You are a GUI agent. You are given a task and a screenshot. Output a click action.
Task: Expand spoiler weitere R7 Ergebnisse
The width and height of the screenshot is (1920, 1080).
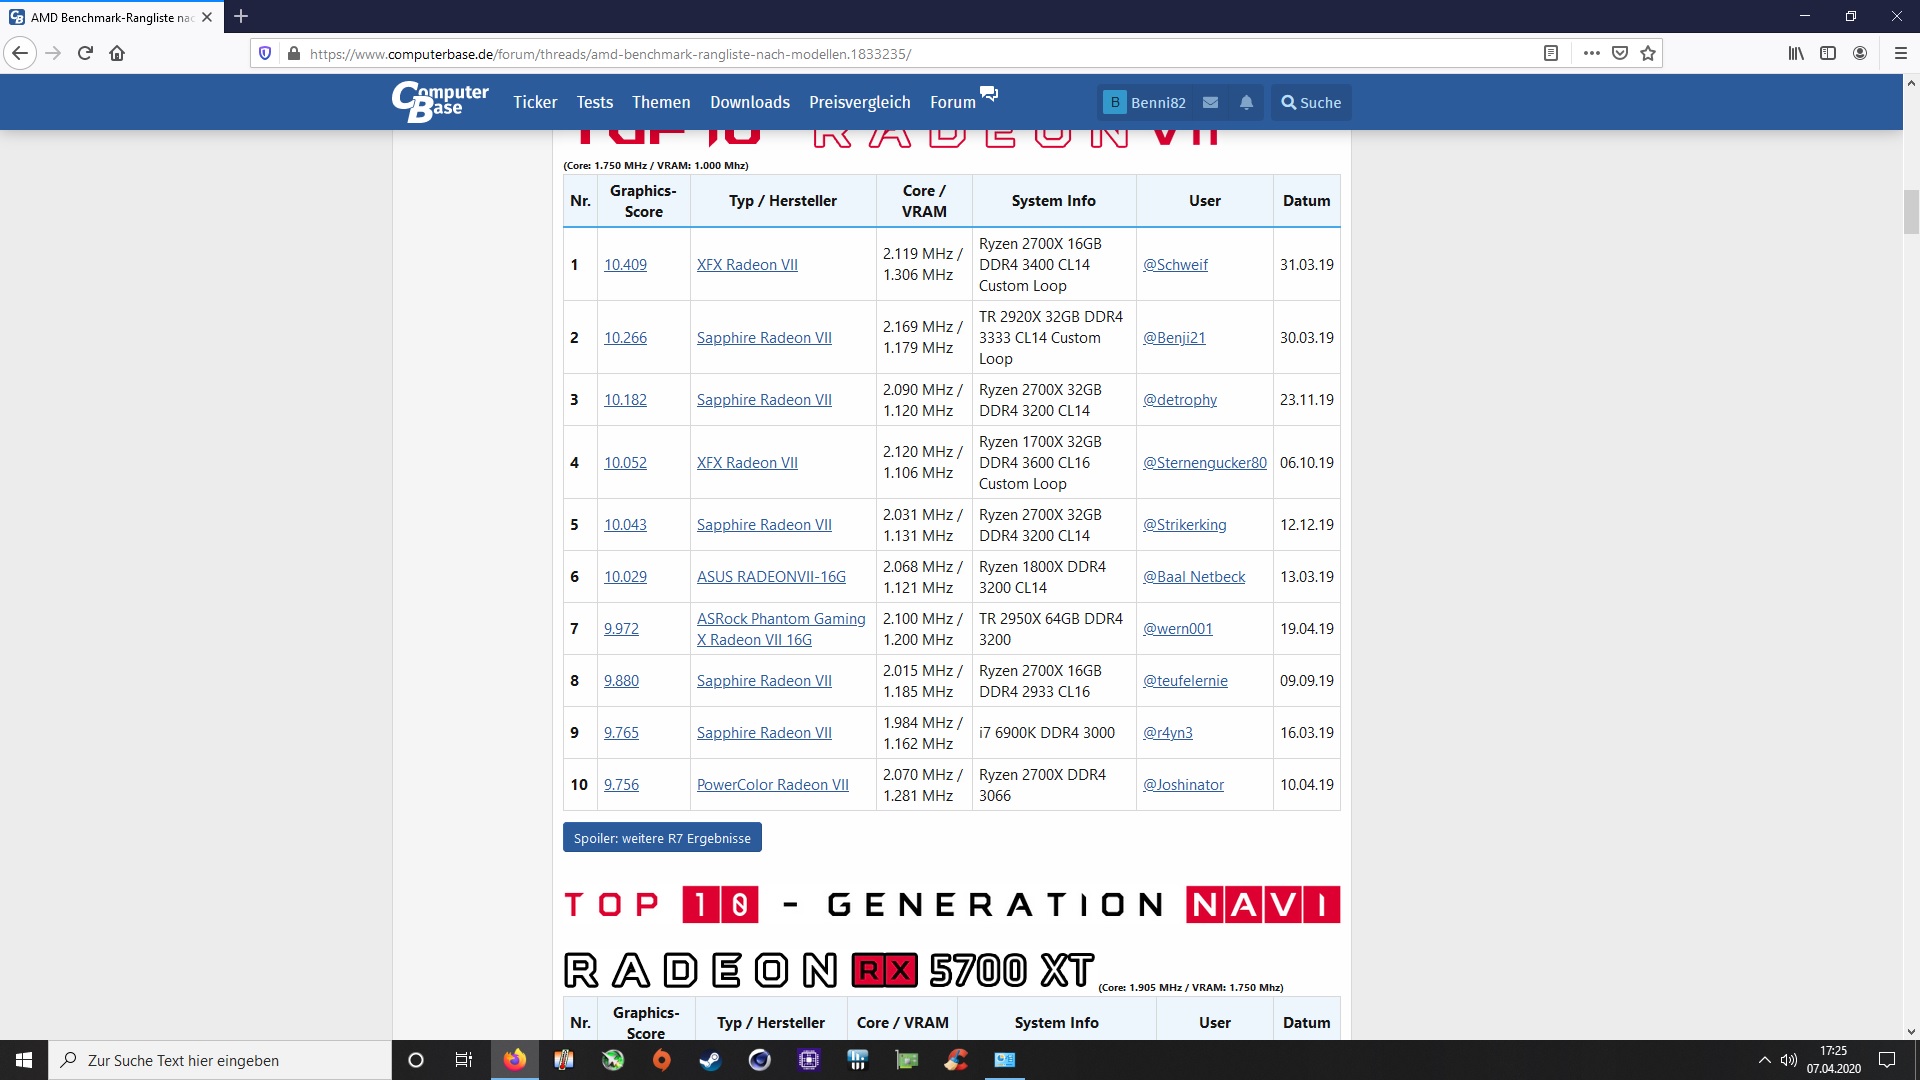click(662, 838)
